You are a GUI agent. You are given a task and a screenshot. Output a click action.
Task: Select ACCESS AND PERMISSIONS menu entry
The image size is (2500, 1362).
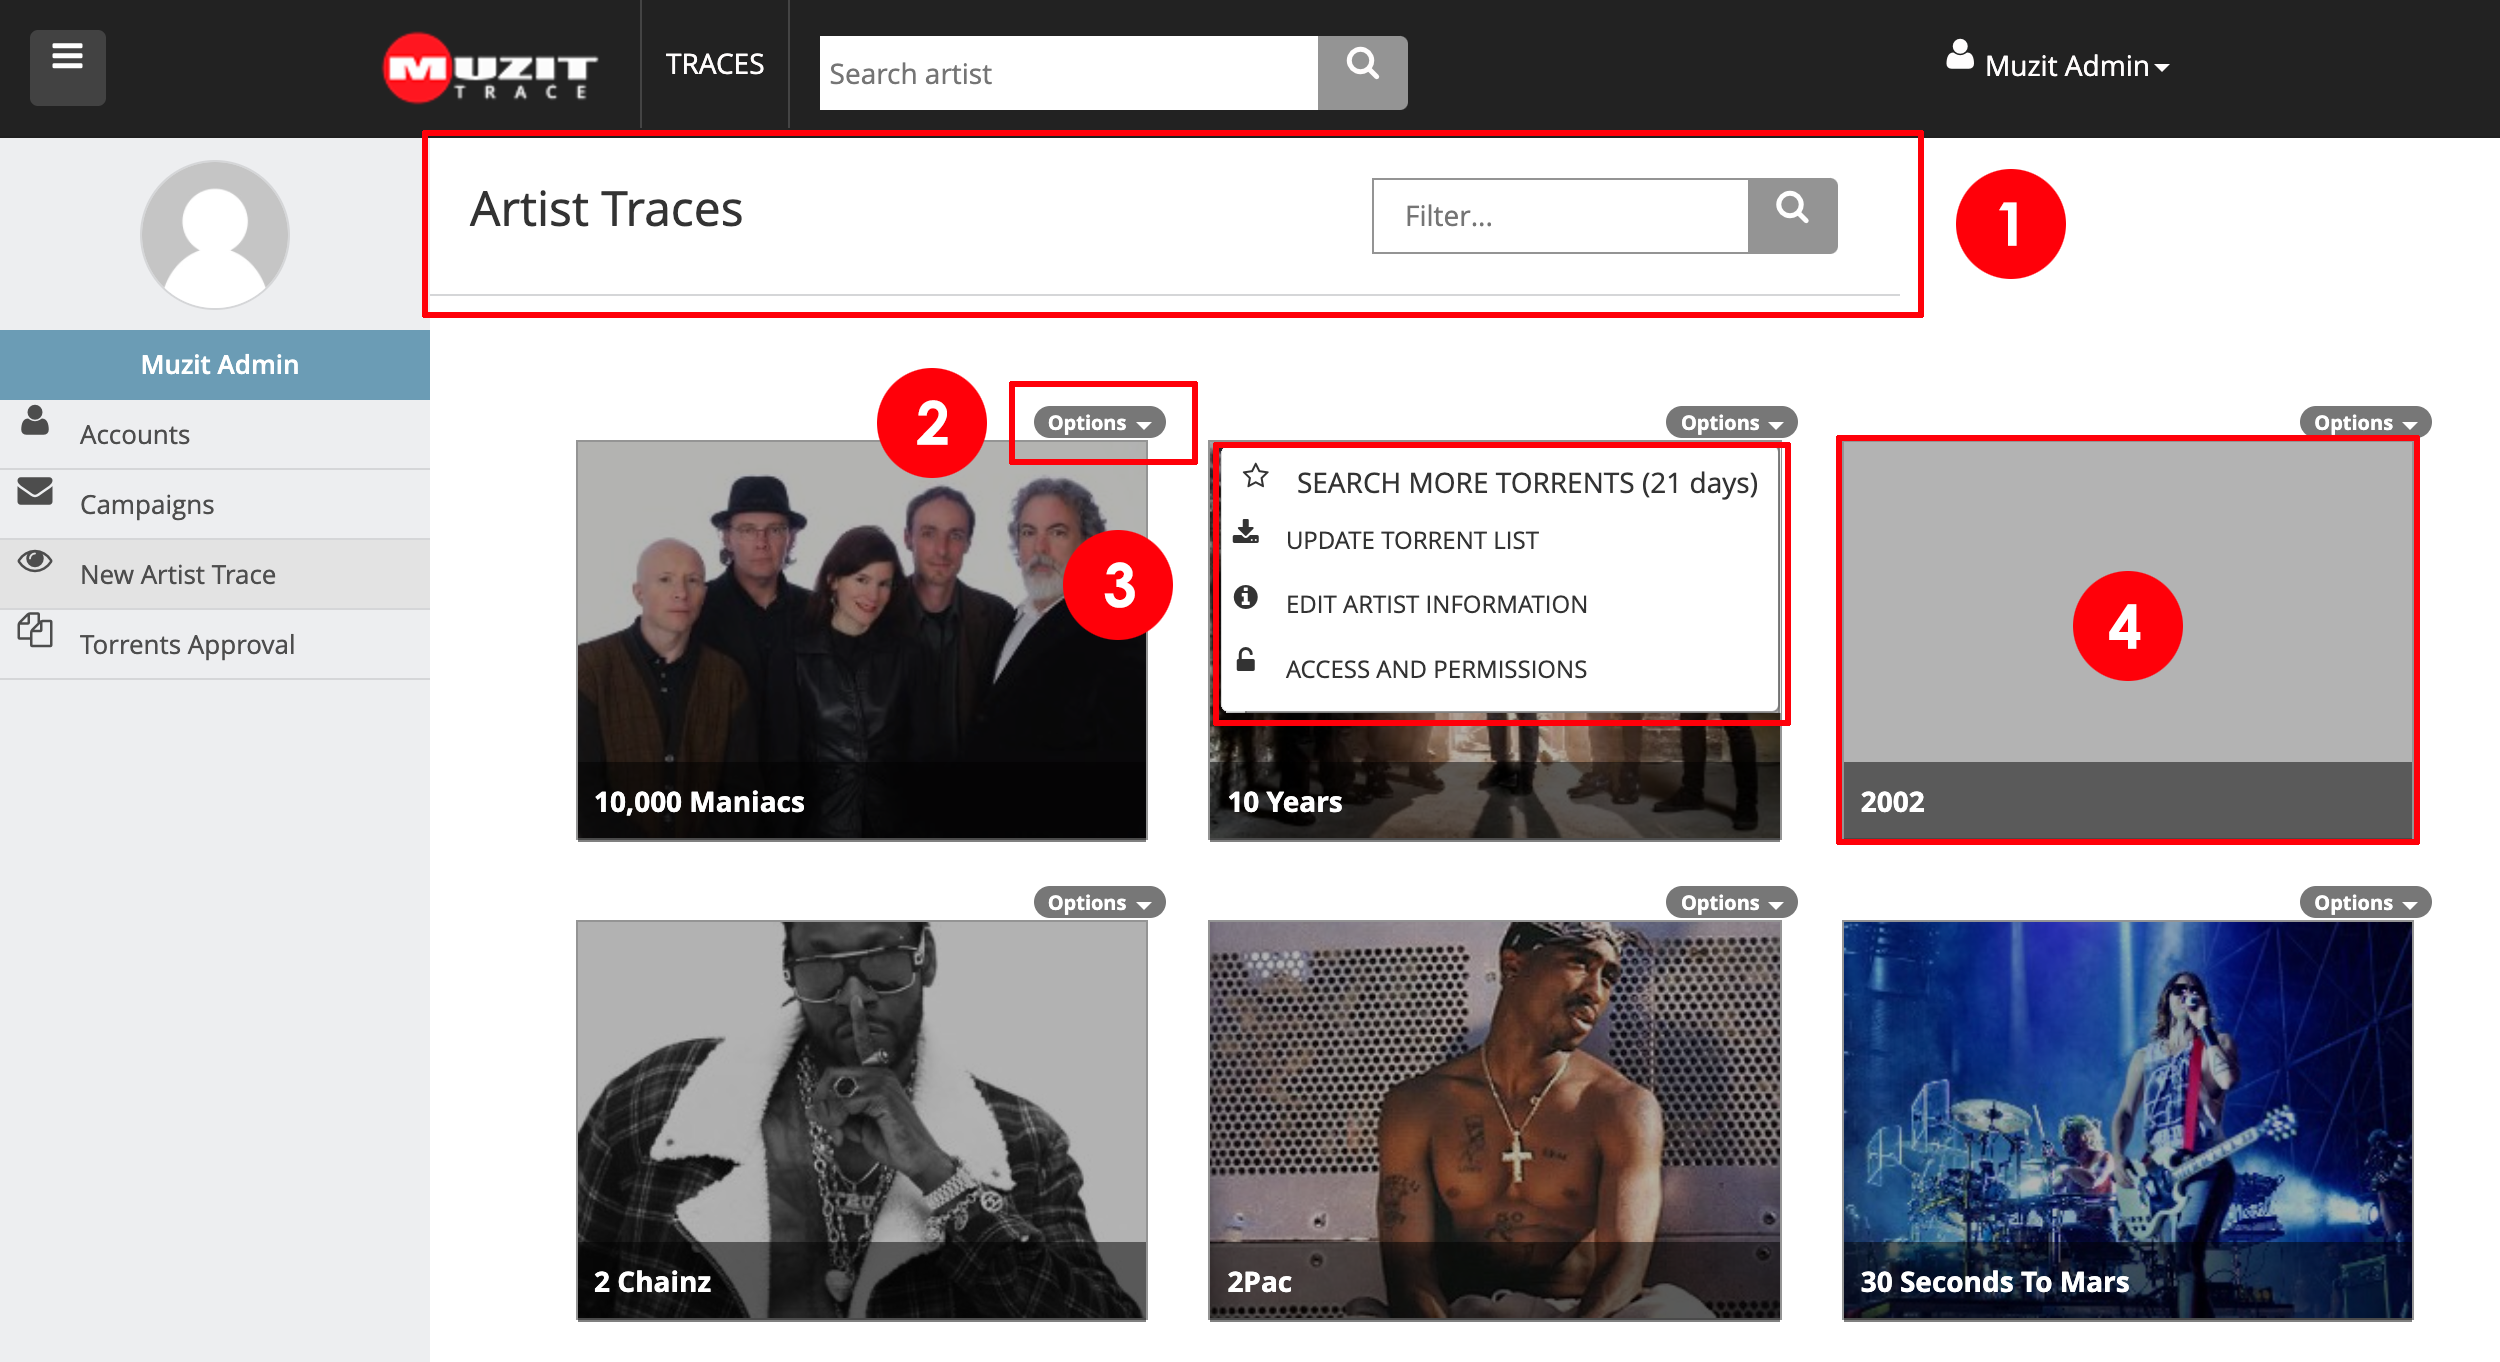[x=1499, y=668]
